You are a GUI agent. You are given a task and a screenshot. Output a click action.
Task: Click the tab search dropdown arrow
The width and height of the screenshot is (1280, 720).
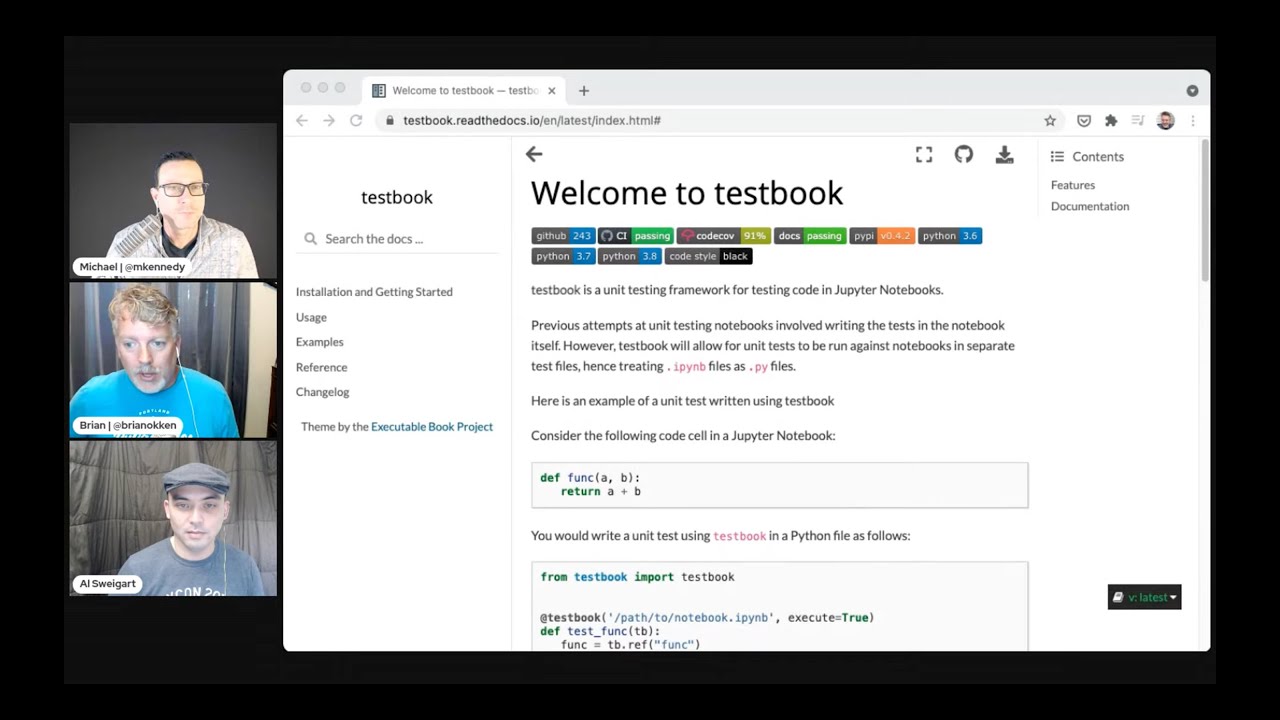click(1192, 90)
